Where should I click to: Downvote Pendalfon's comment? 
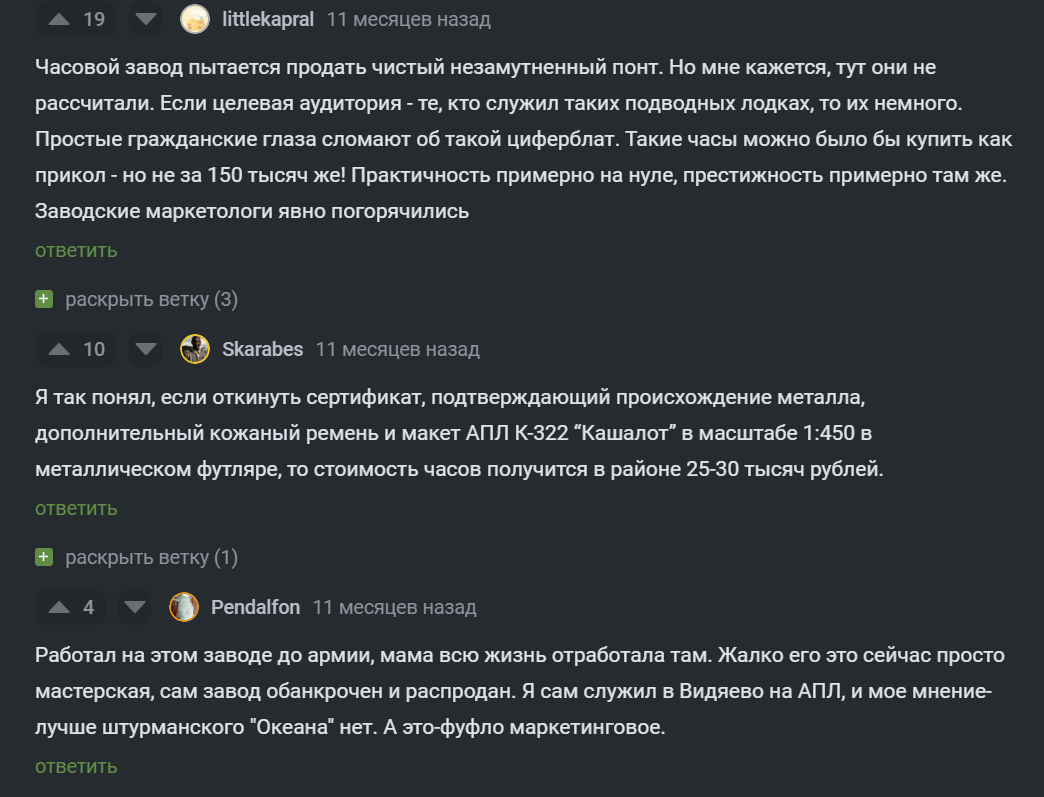134,607
